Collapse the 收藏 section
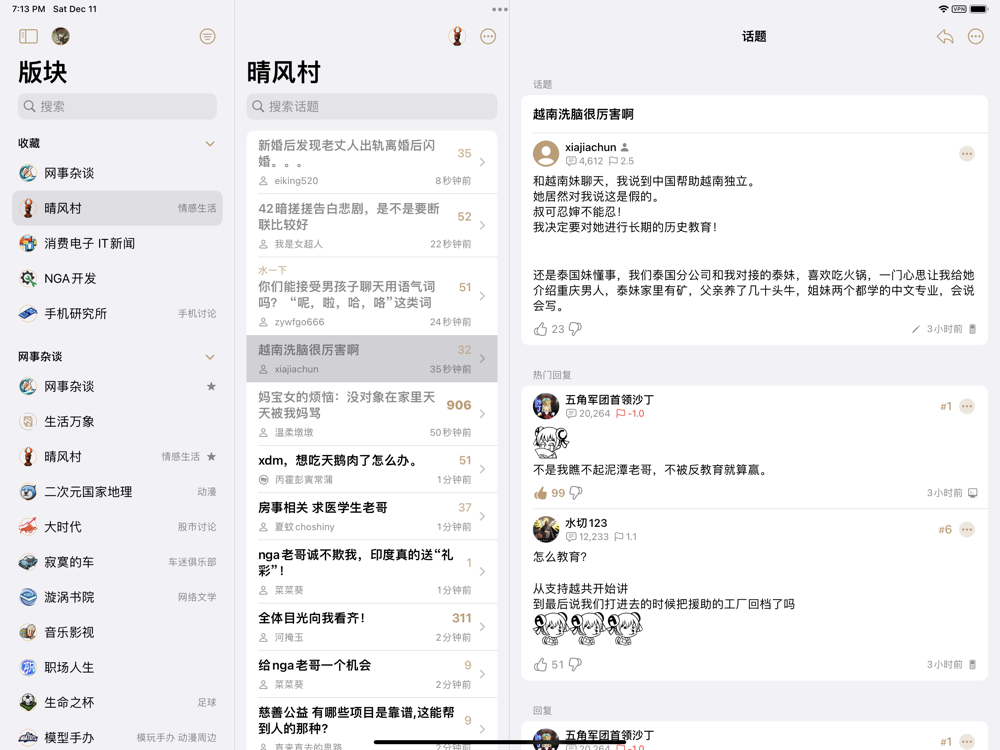The width and height of the screenshot is (1000, 750). click(x=210, y=143)
